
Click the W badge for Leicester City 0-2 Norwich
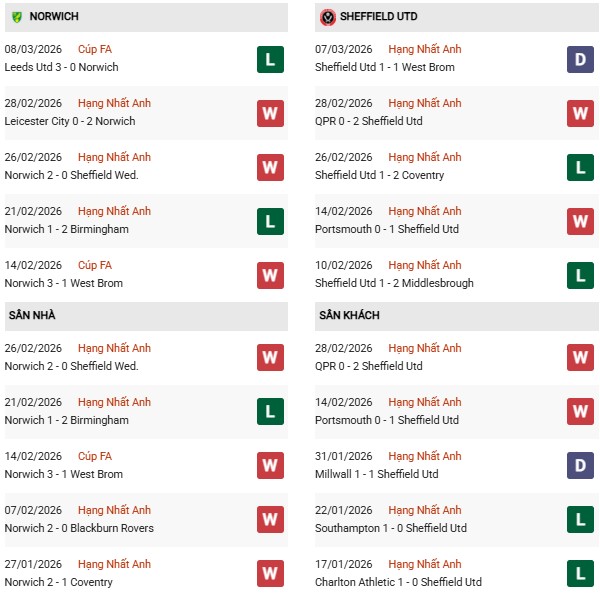coord(270,113)
